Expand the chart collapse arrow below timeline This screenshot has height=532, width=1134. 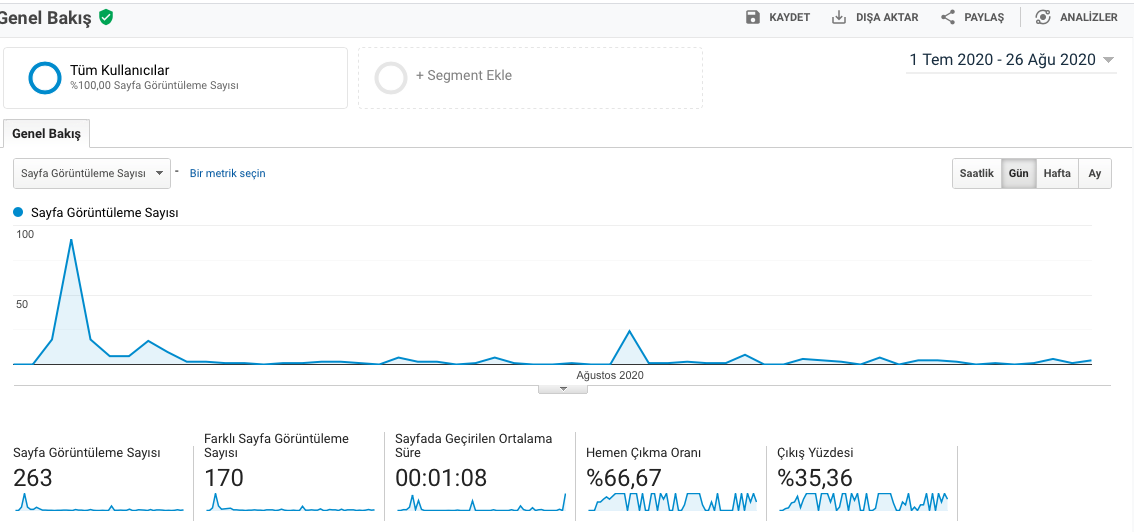[x=563, y=390]
